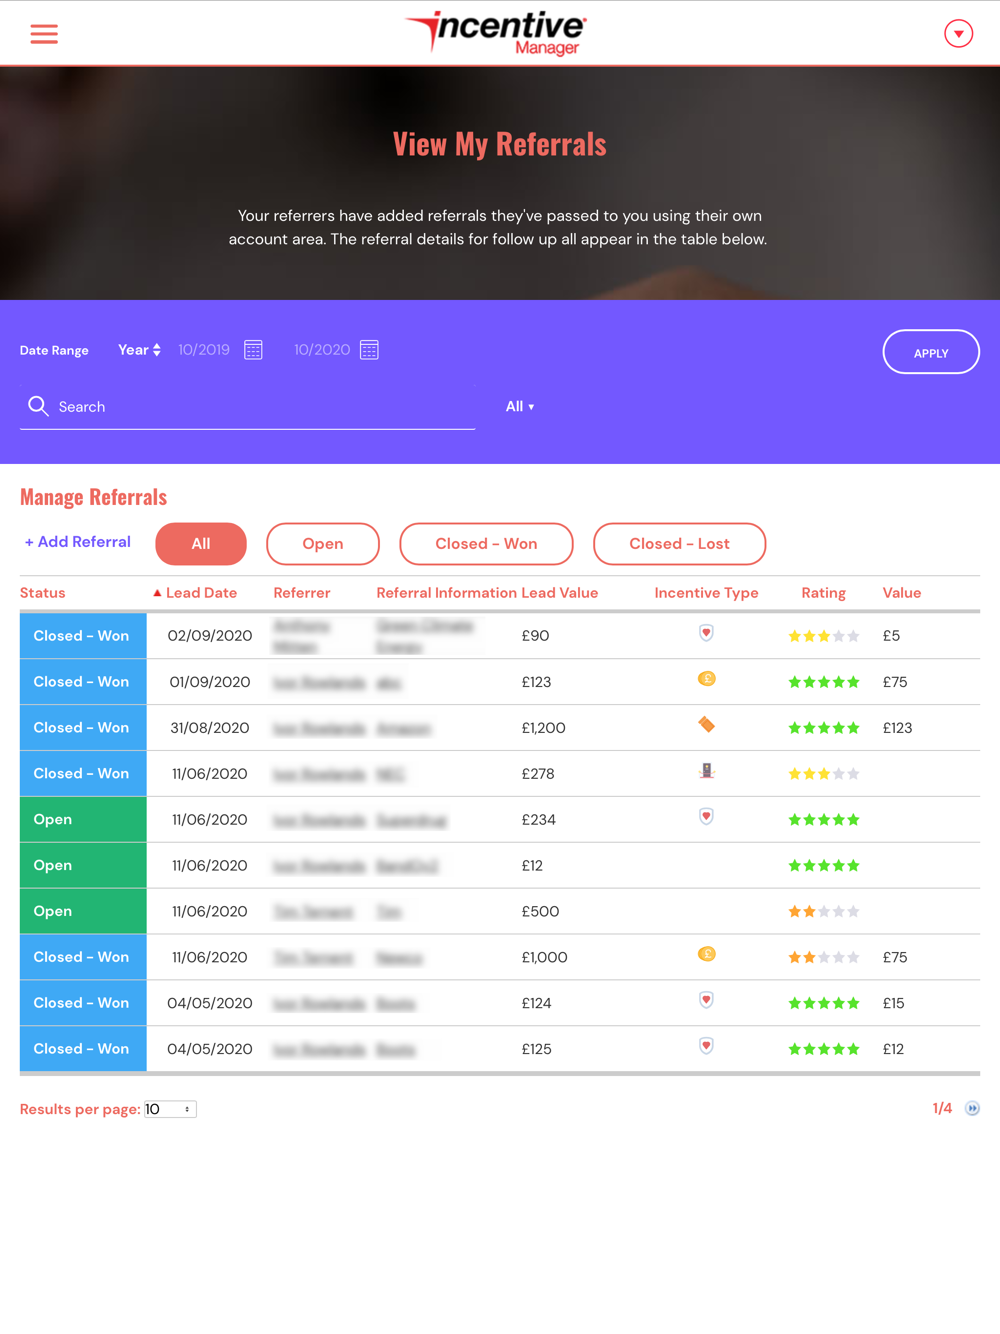Open the start date calendar icon

point(253,350)
